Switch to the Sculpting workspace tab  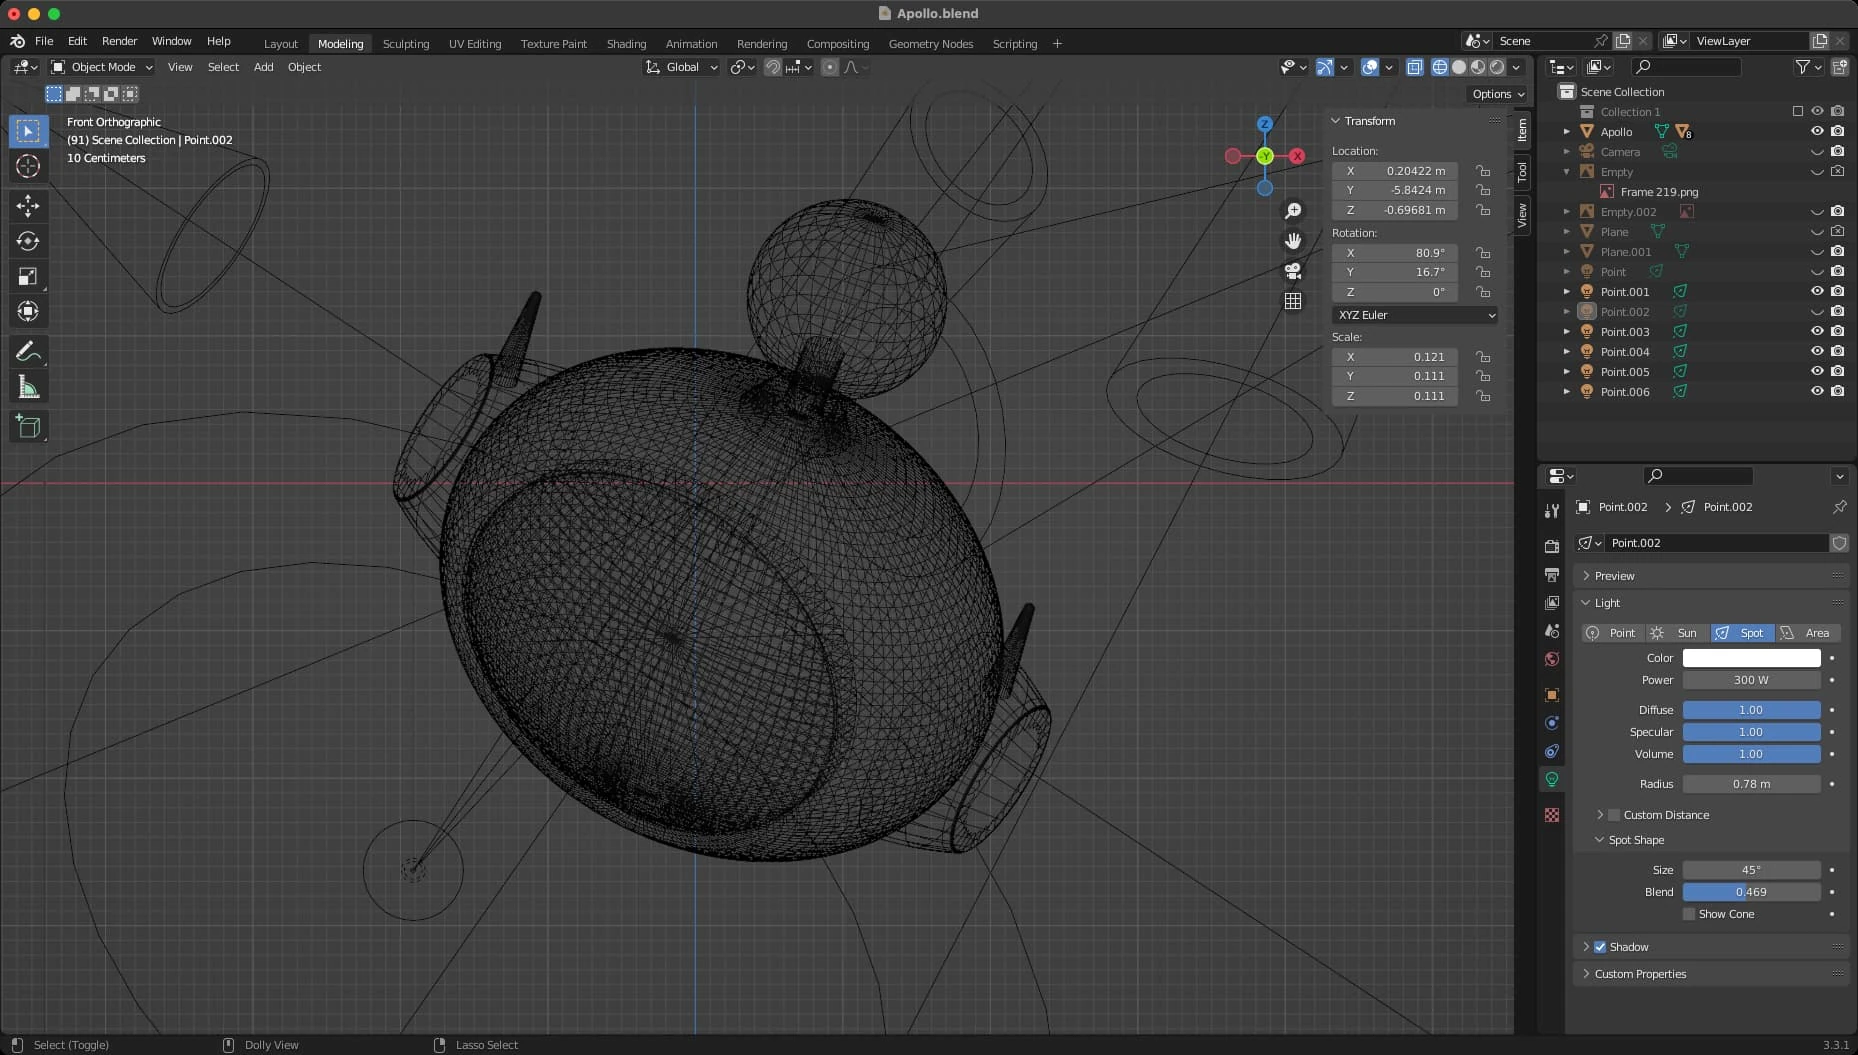[405, 44]
